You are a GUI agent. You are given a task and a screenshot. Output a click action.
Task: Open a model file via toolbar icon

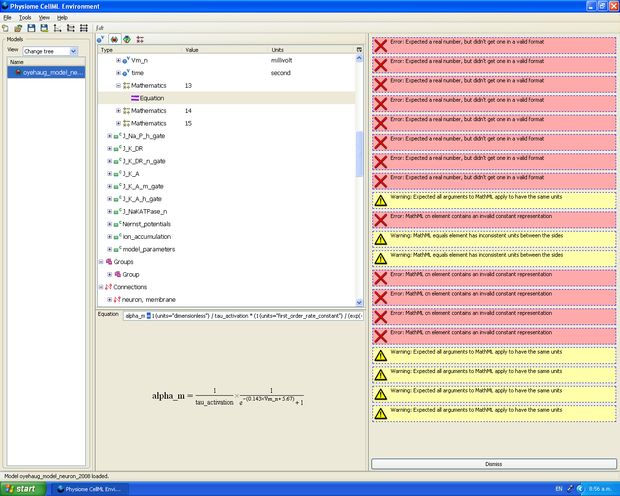18,28
